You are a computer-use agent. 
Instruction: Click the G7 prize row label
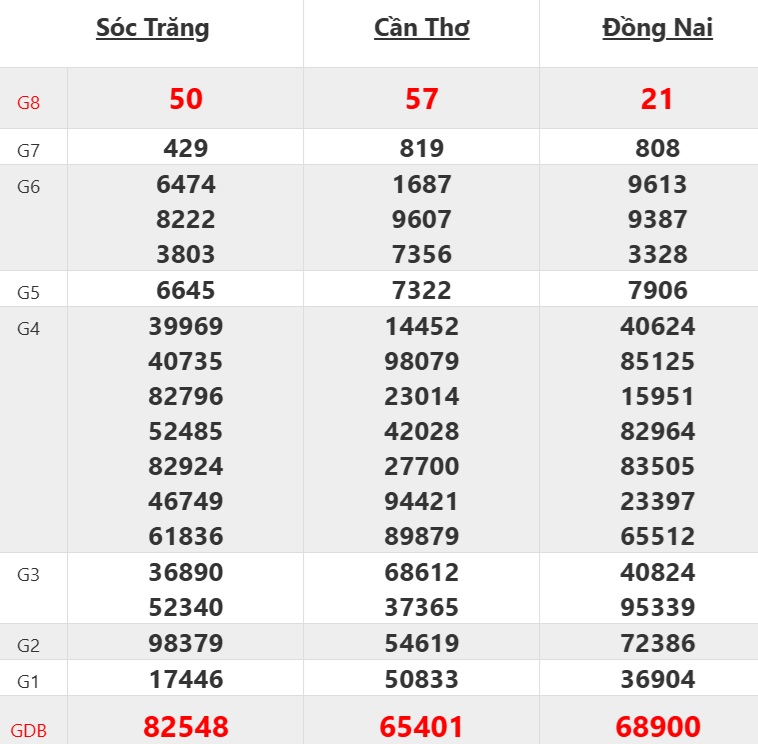[29, 152]
